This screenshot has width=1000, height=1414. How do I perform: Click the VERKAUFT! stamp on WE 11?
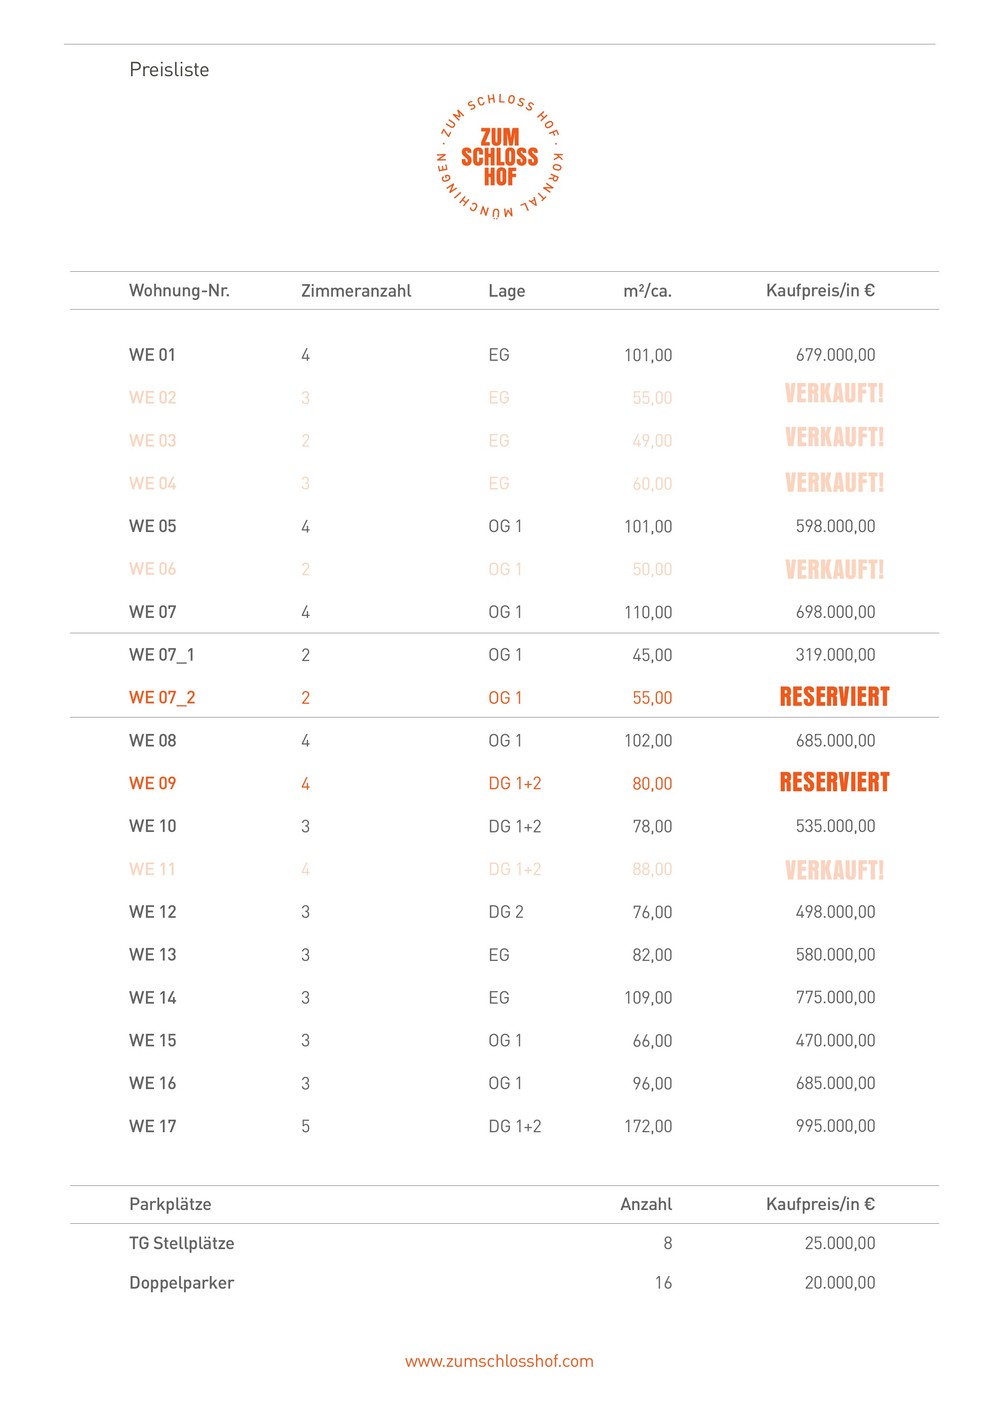click(834, 870)
